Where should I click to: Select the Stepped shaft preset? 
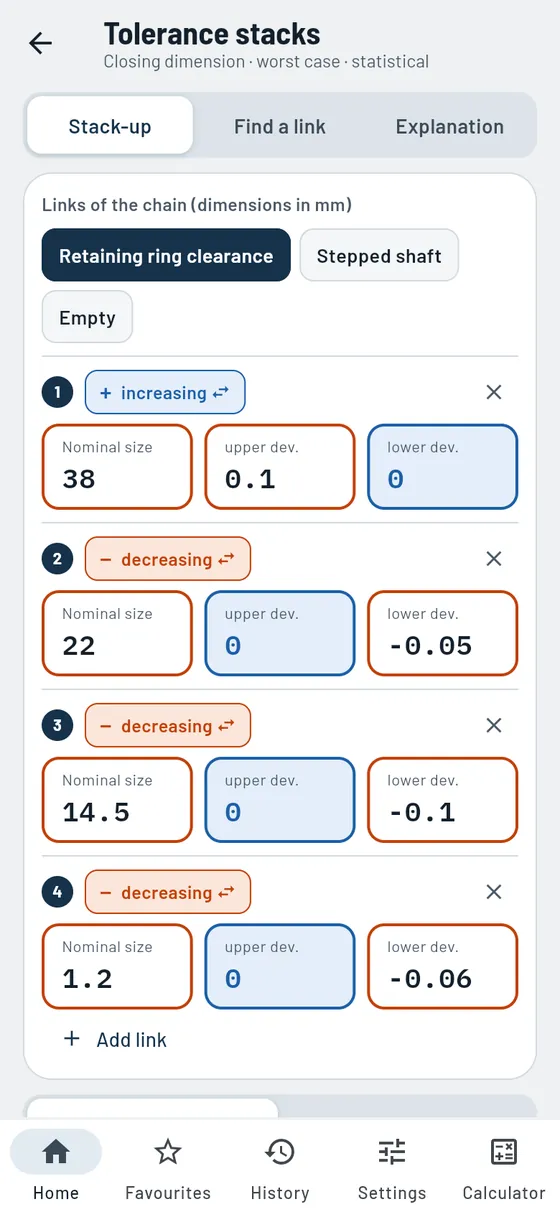click(379, 256)
